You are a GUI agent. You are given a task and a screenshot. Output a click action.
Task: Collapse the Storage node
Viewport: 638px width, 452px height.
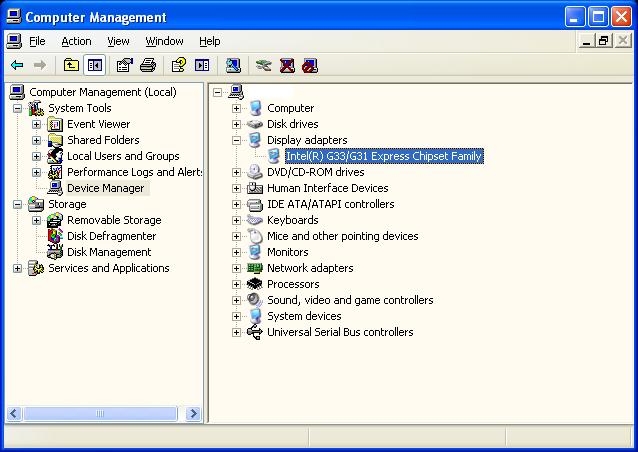point(17,204)
